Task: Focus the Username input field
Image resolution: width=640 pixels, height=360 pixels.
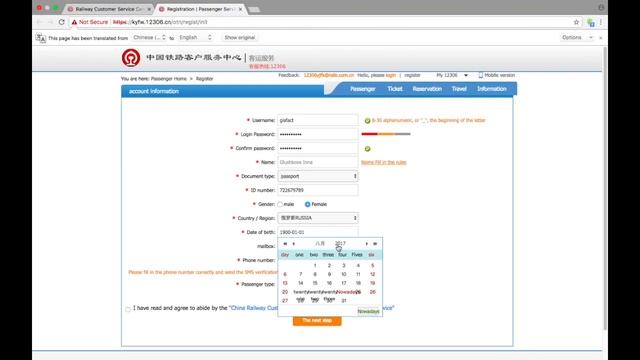Action: coord(318,120)
